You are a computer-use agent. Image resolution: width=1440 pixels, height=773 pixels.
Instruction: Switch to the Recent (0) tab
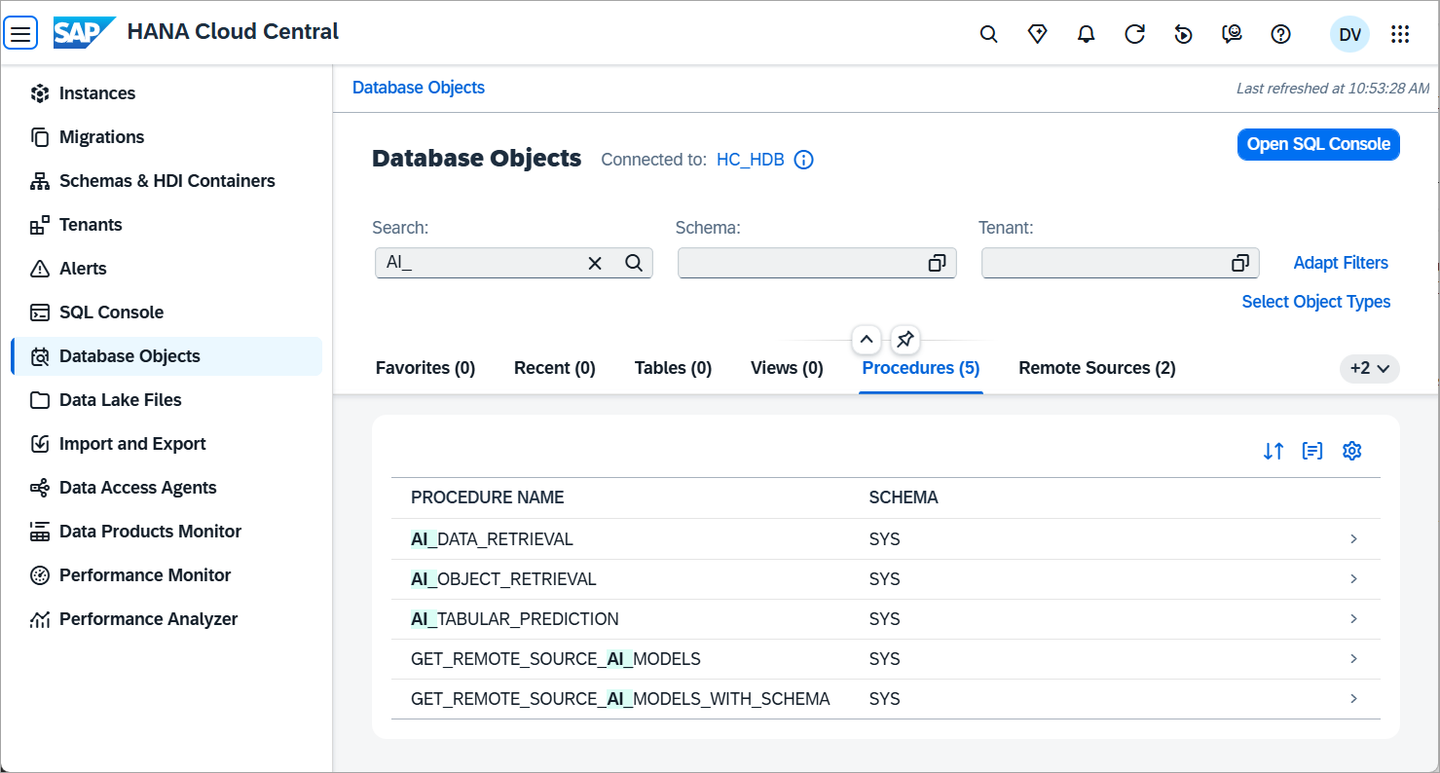click(x=555, y=368)
